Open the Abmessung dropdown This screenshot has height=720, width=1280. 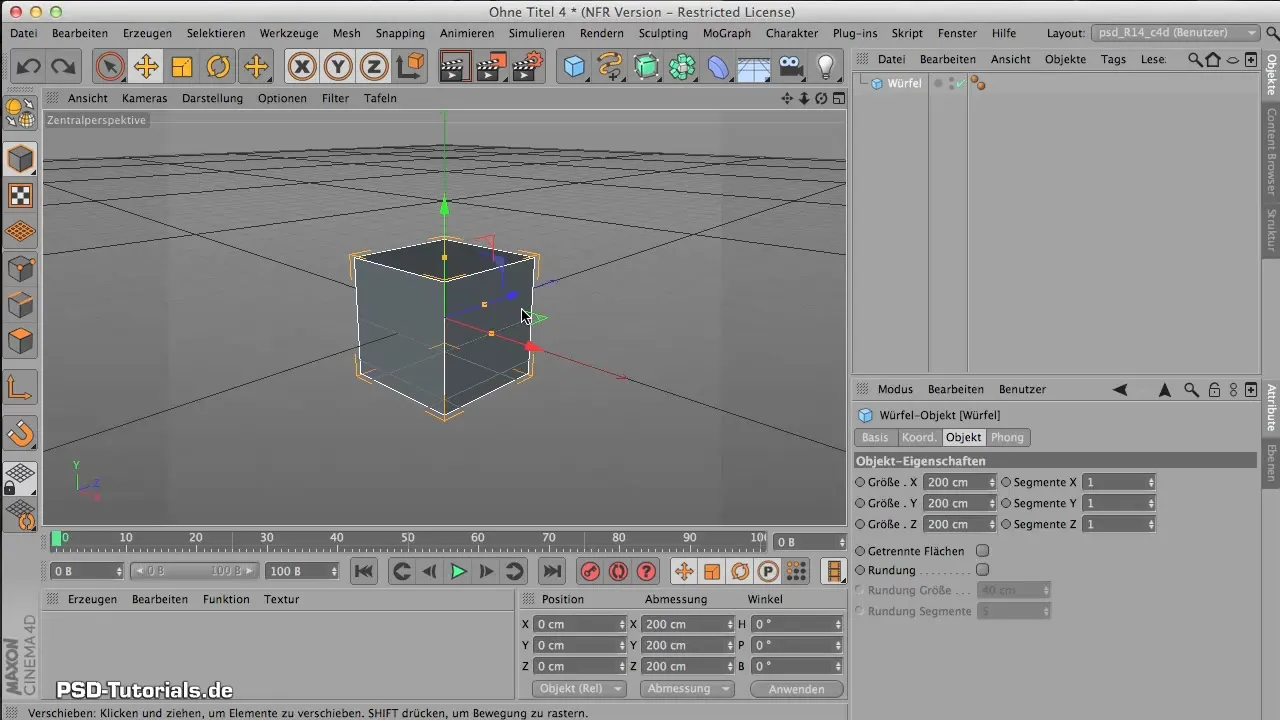tap(687, 689)
